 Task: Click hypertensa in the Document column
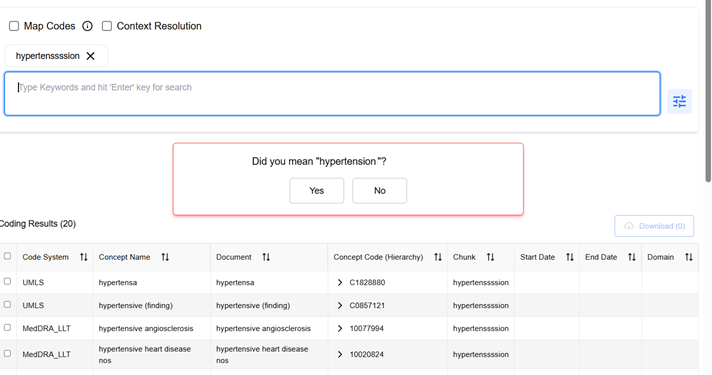[235, 282]
